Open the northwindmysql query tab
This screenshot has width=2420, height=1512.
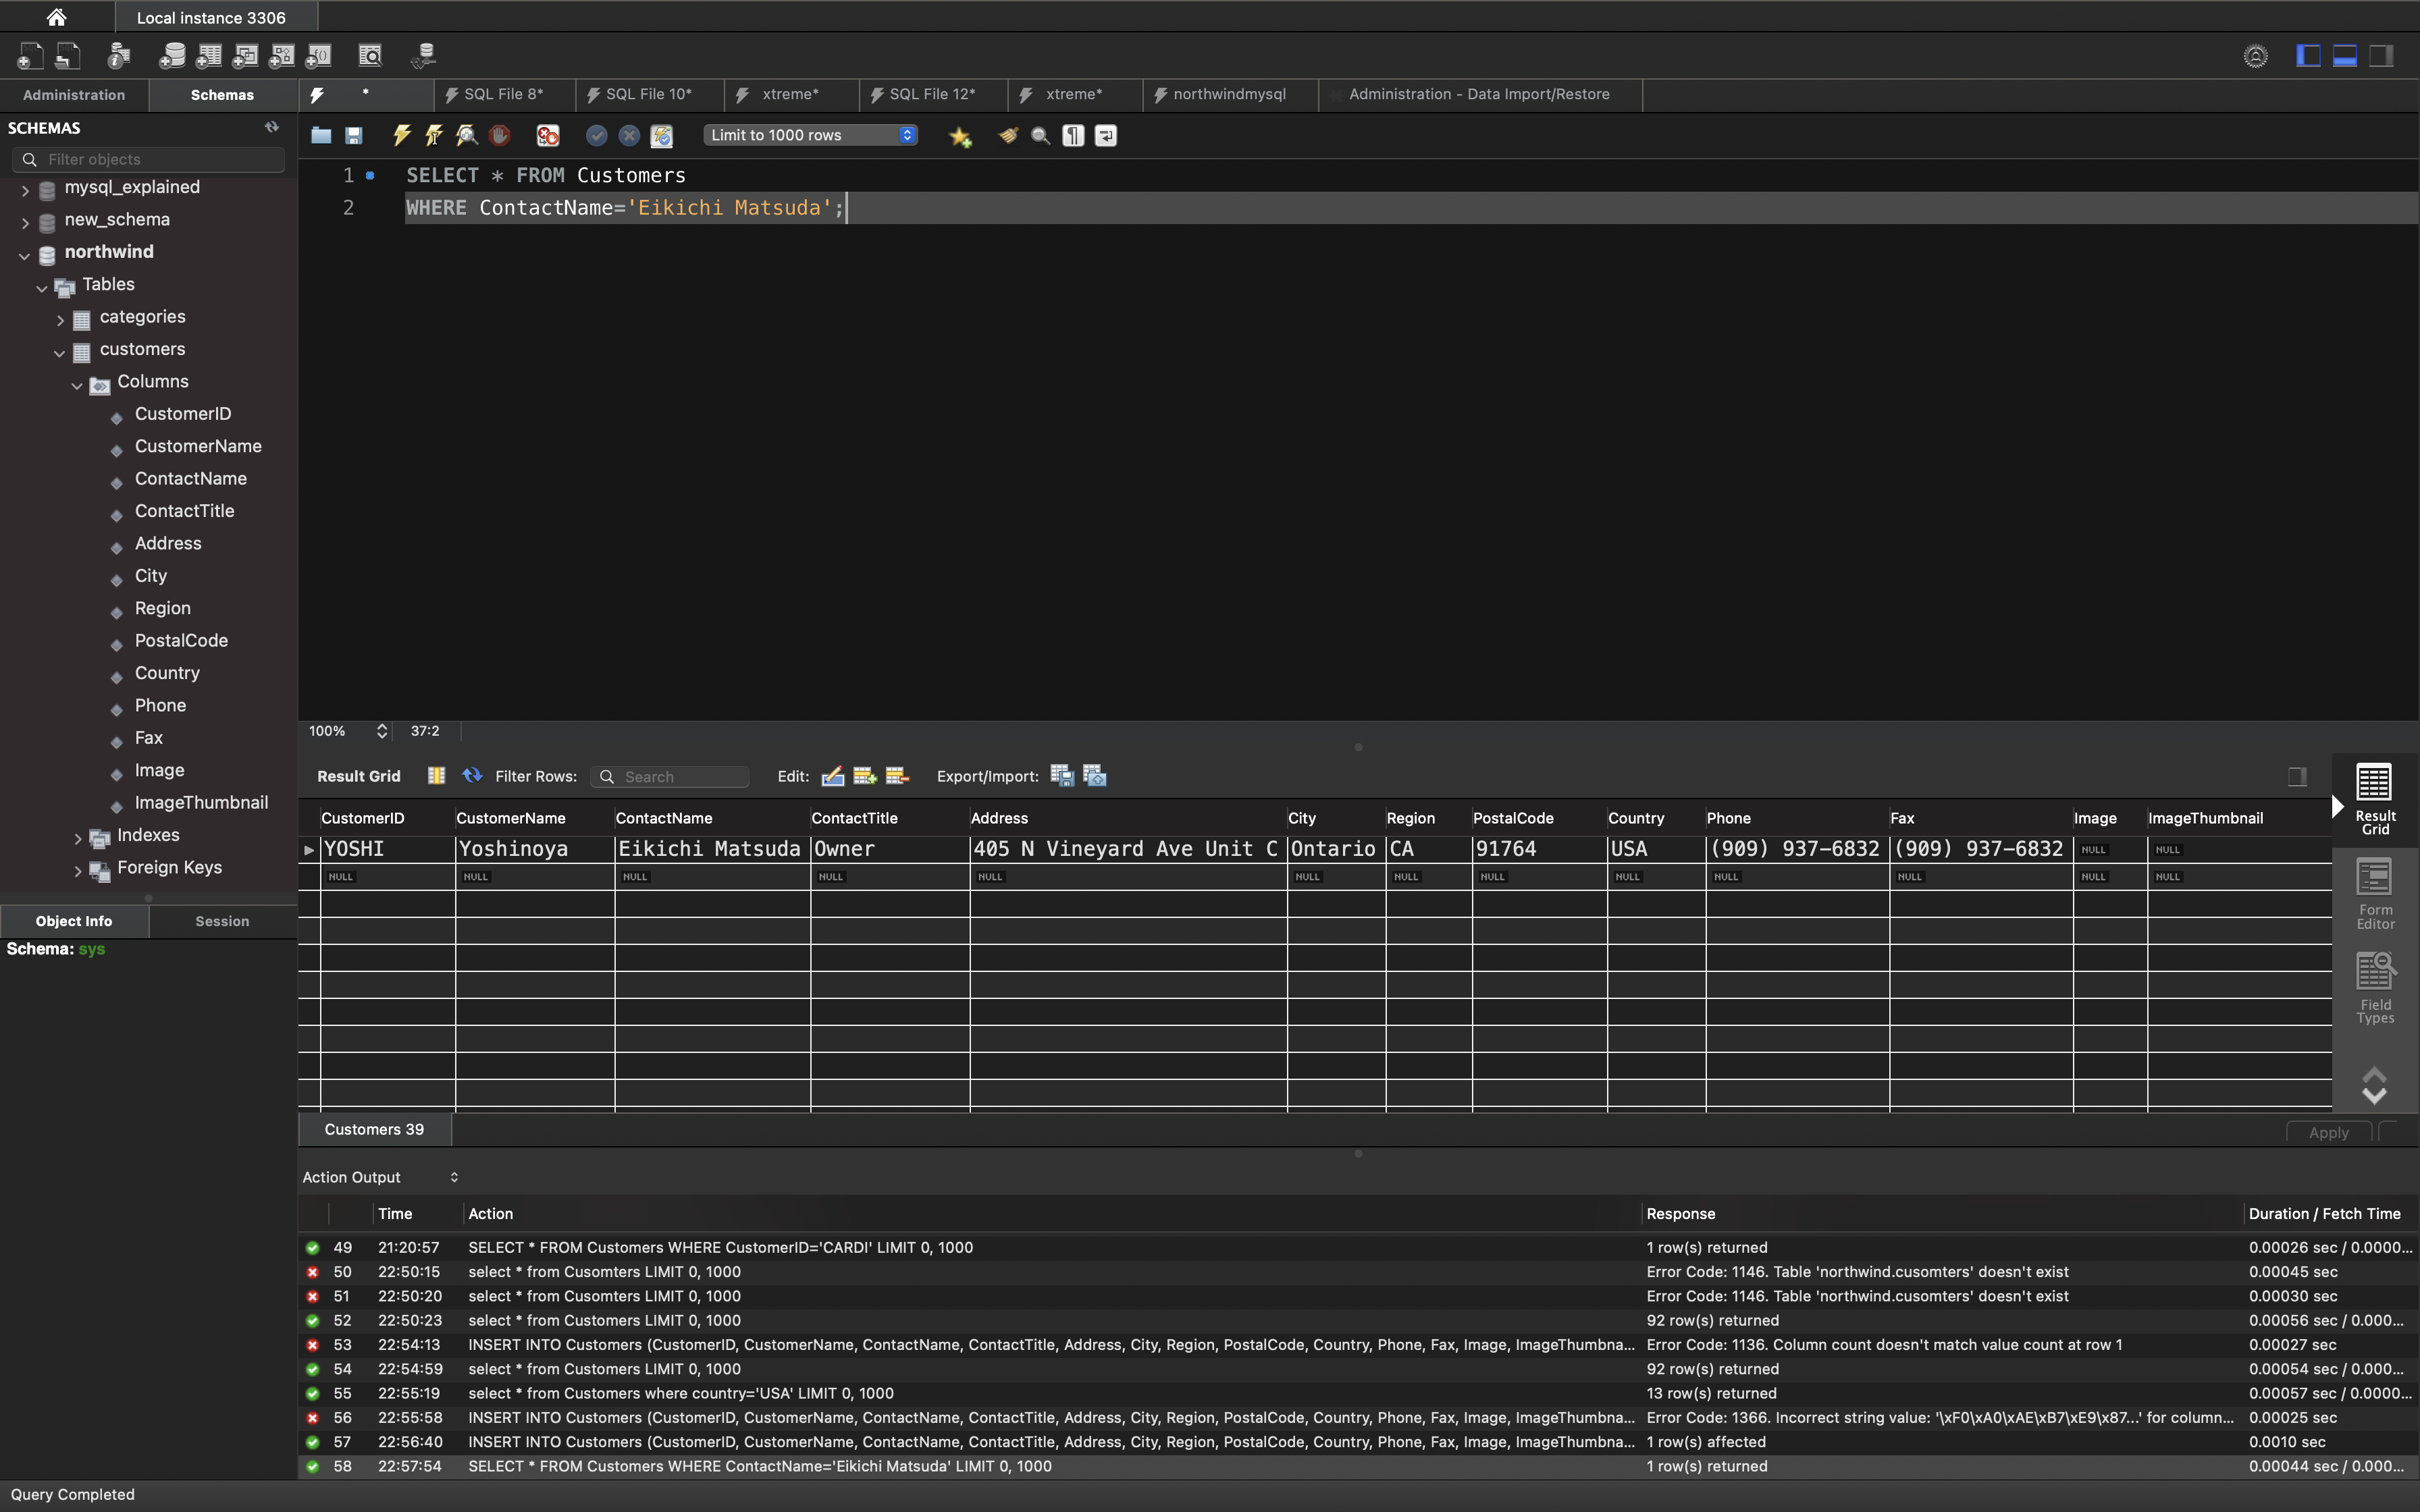1228,94
